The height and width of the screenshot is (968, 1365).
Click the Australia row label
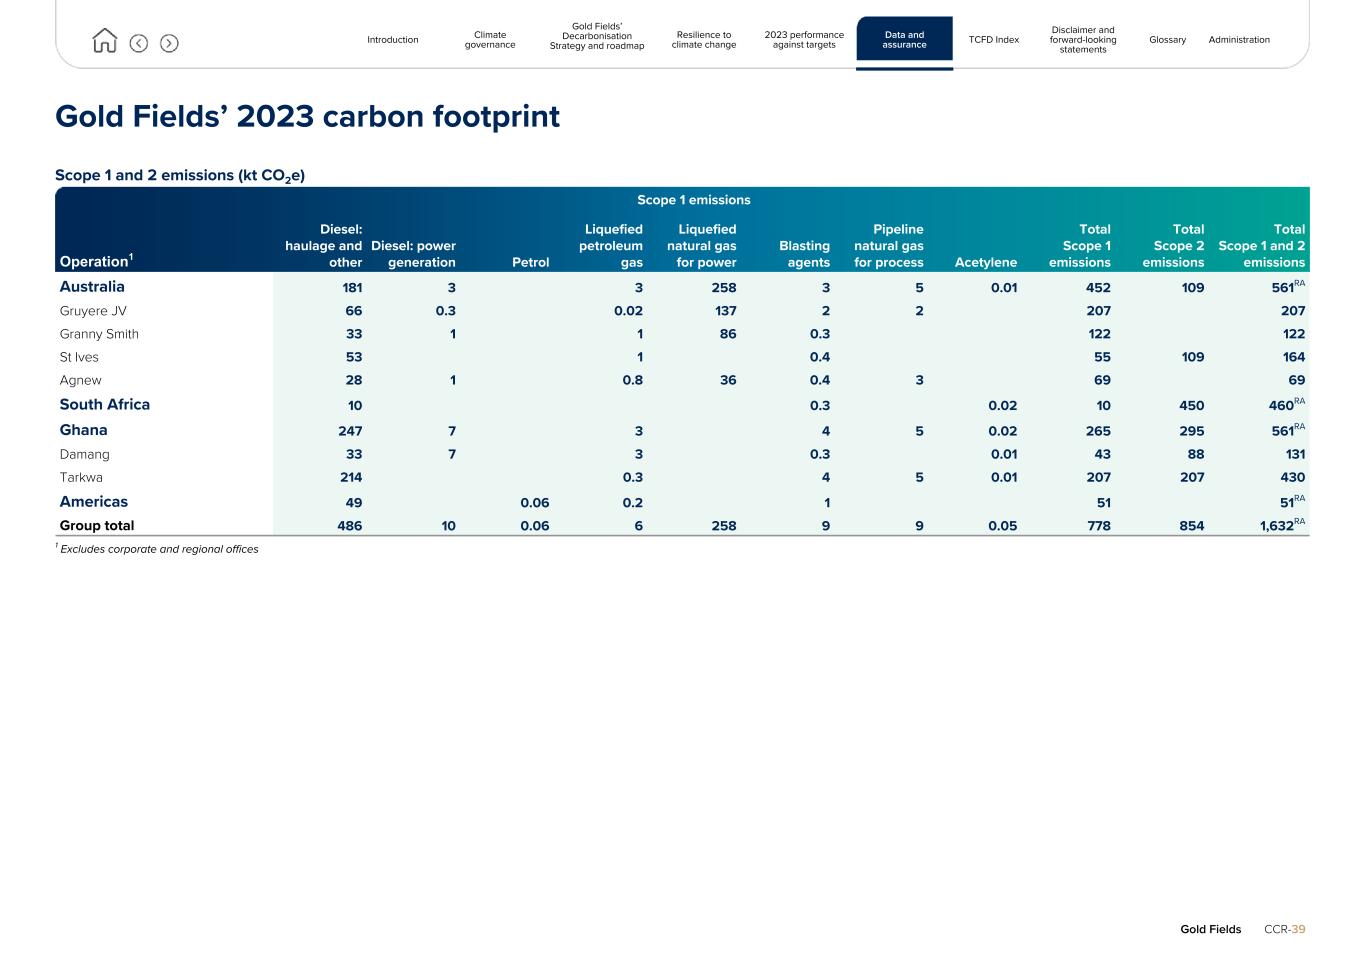92,287
